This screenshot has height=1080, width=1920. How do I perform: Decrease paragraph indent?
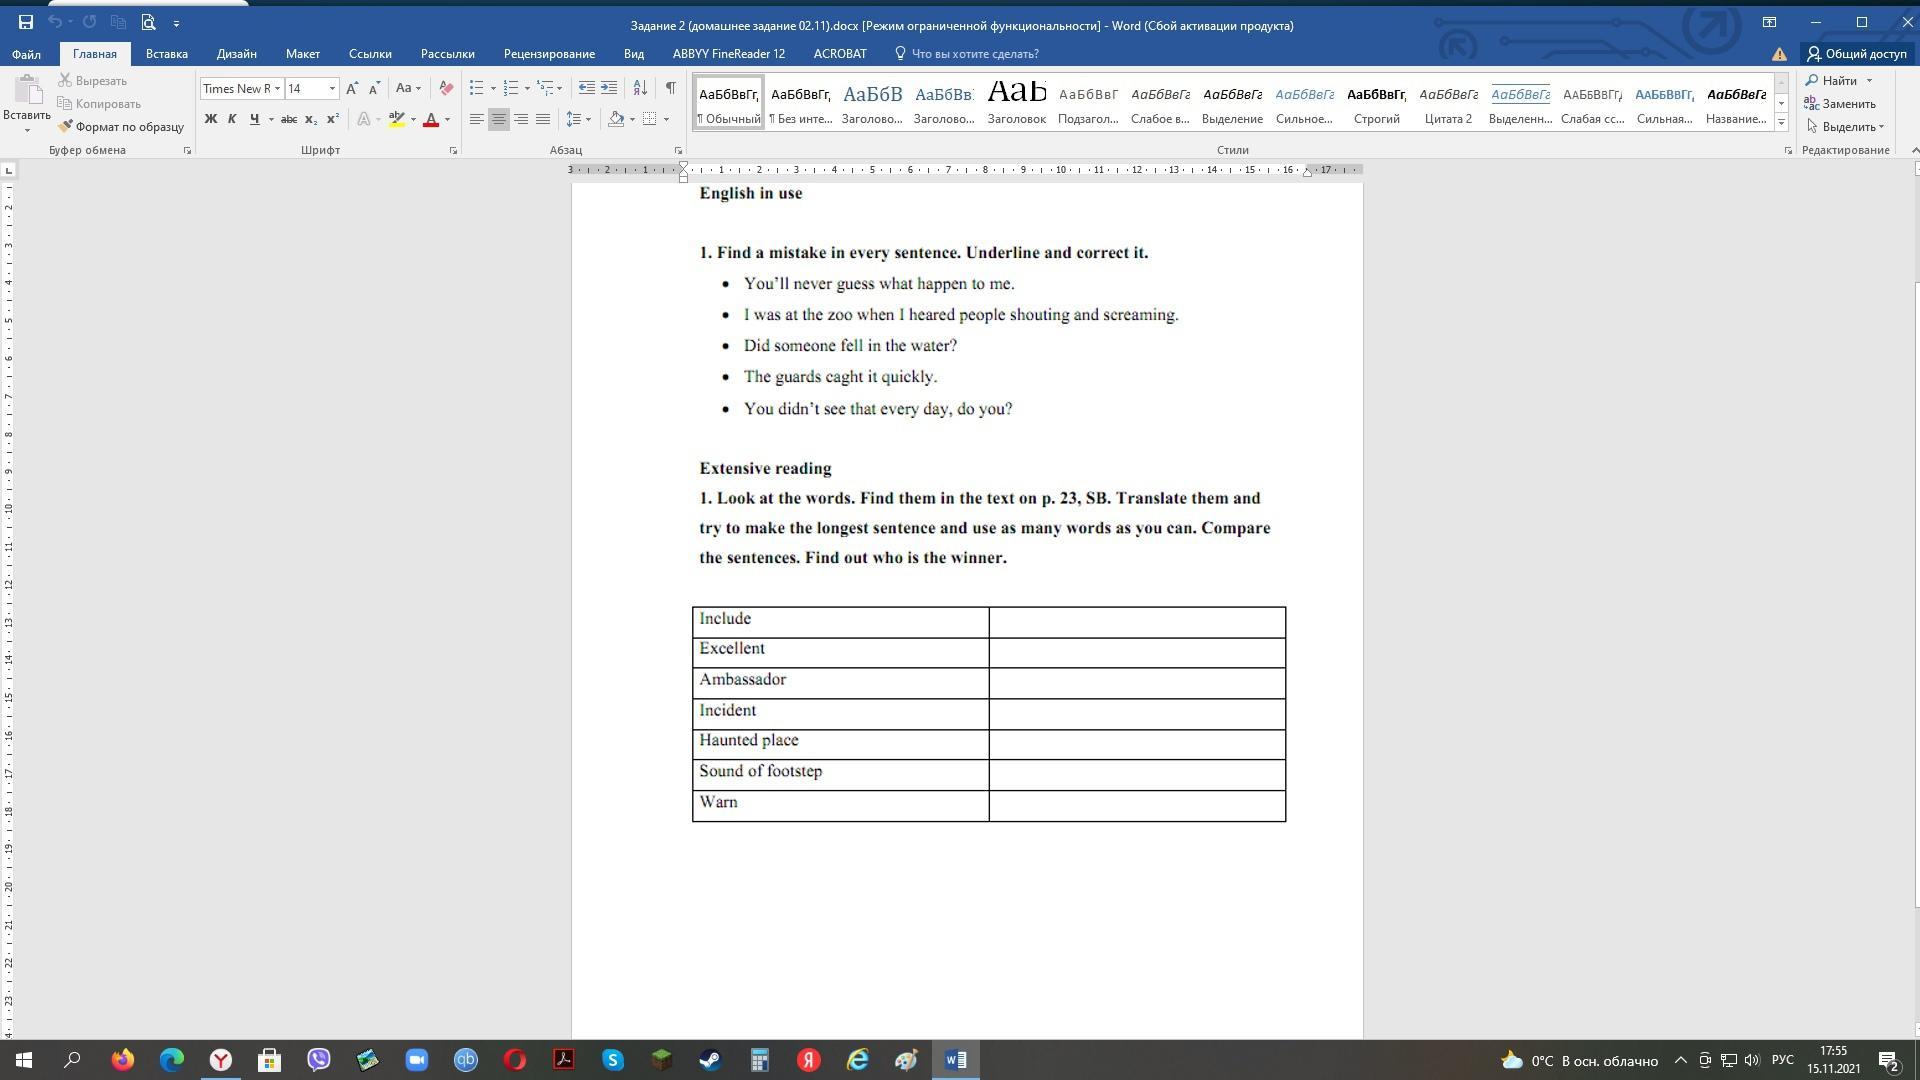pyautogui.click(x=587, y=88)
